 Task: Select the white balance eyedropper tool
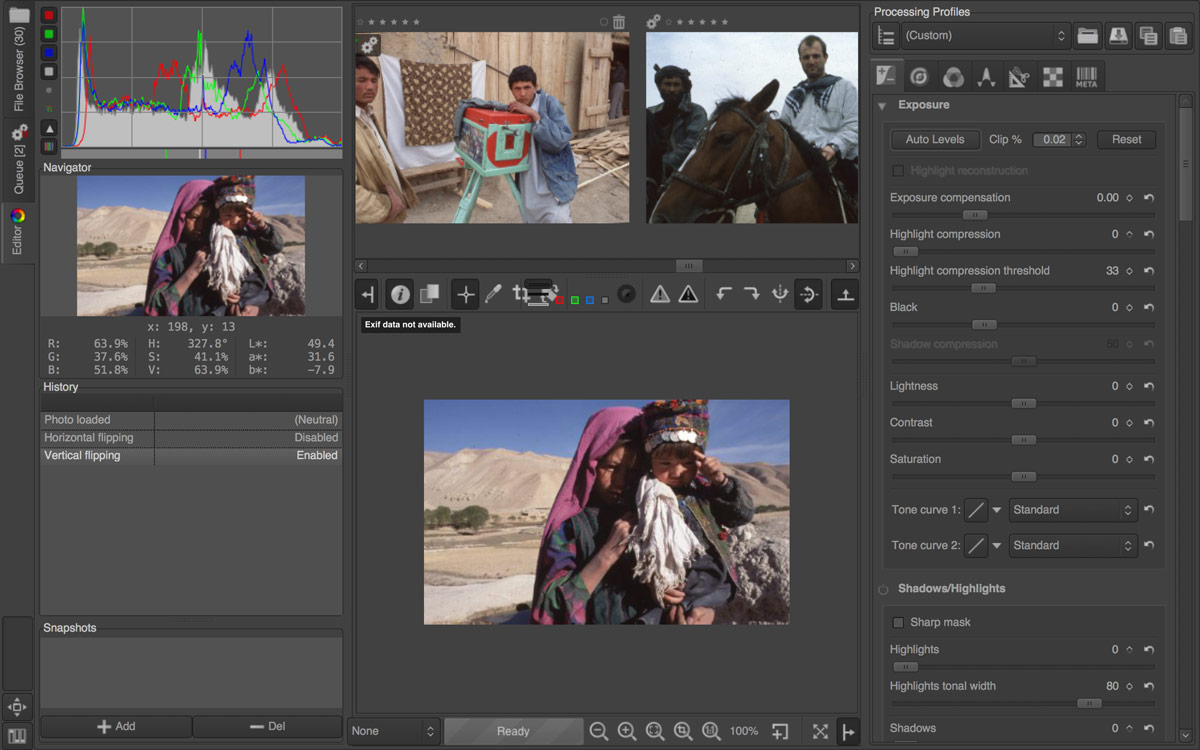(x=493, y=294)
